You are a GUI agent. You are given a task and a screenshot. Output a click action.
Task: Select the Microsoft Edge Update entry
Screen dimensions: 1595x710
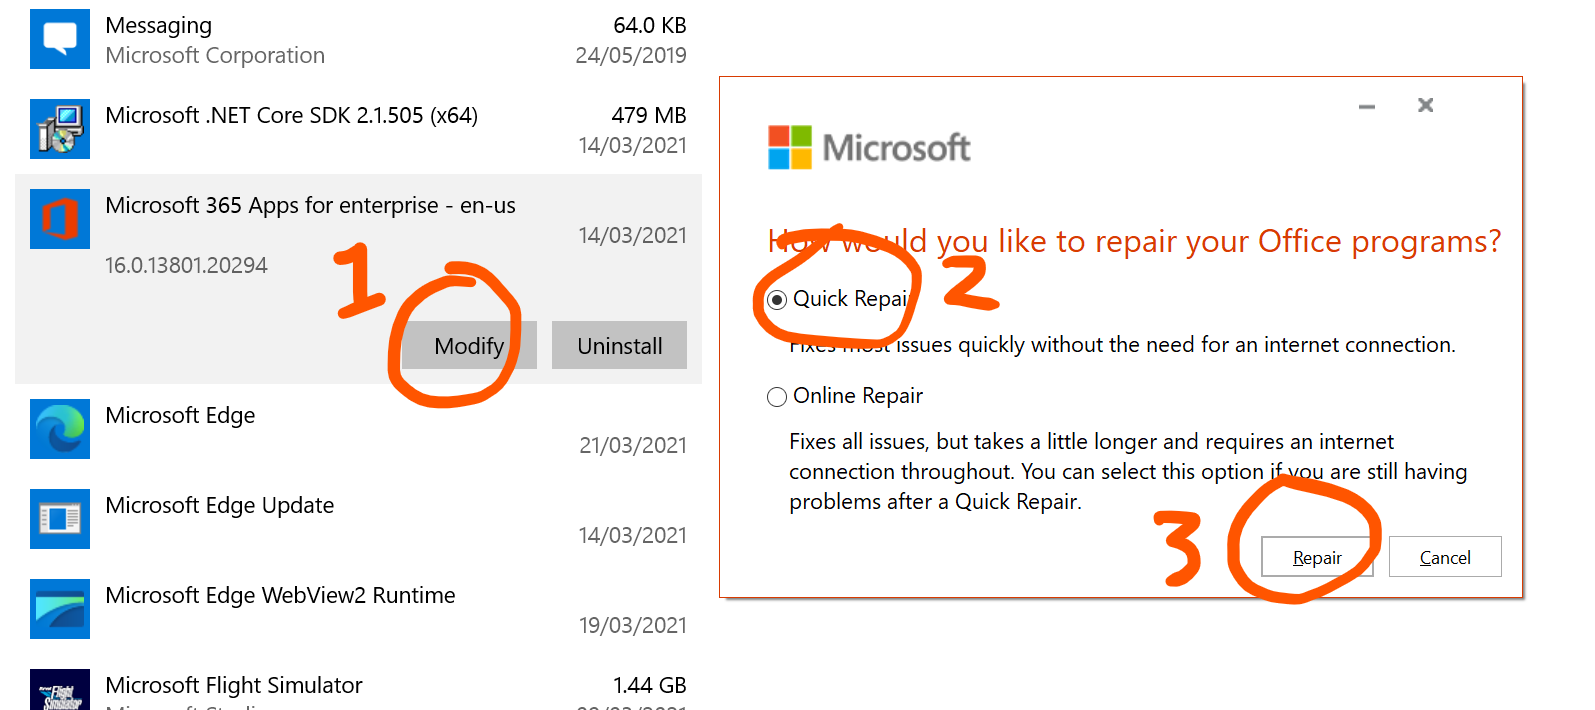(219, 506)
